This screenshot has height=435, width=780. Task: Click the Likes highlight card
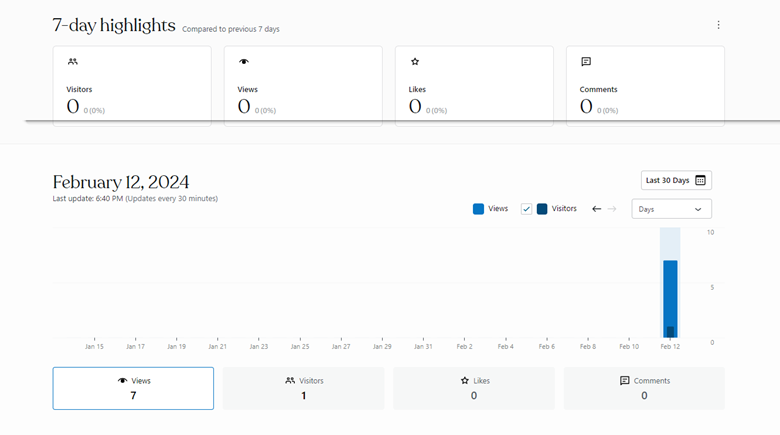(x=474, y=86)
